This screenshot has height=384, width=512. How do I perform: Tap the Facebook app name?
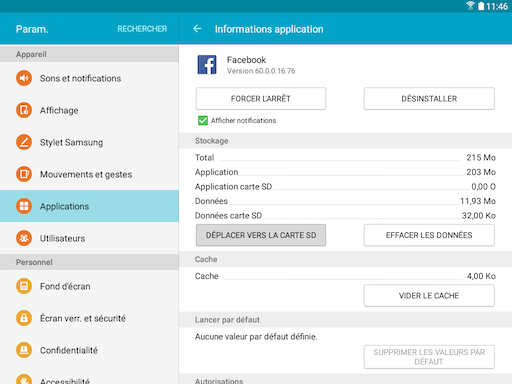tap(246, 60)
